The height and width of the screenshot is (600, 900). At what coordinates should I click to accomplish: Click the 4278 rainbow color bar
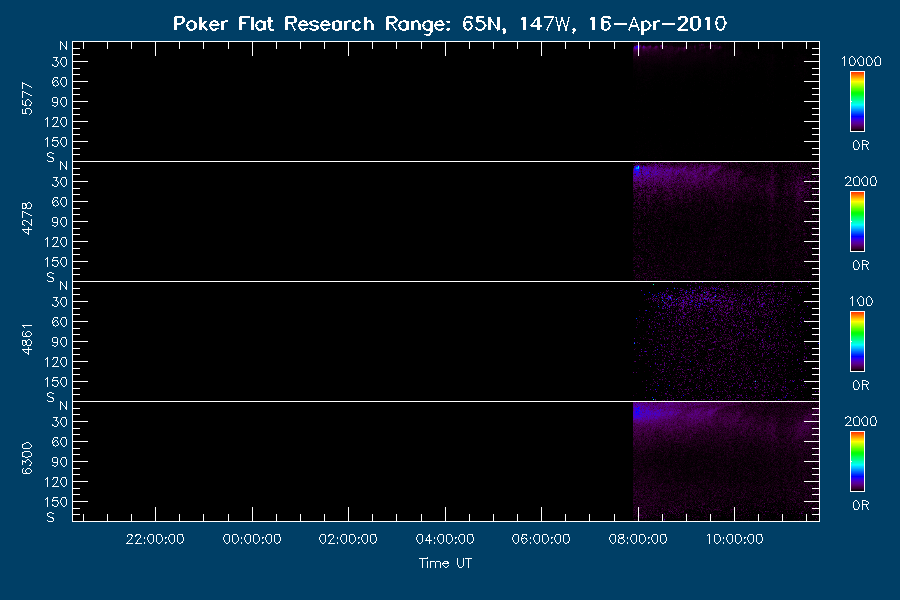click(x=857, y=222)
